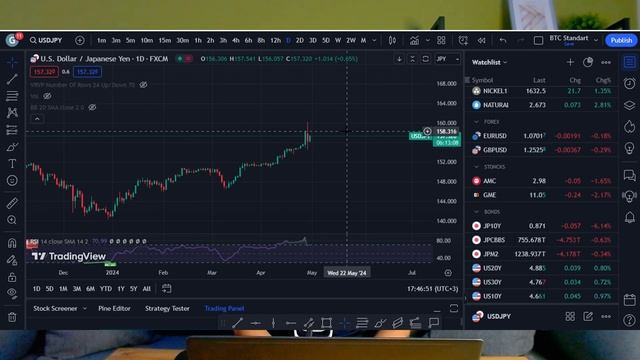This screenshot has height=360, width=640.
Task: Open the Alerts panel clock icon
Action: pyautogui.click(x=629, y=83)
